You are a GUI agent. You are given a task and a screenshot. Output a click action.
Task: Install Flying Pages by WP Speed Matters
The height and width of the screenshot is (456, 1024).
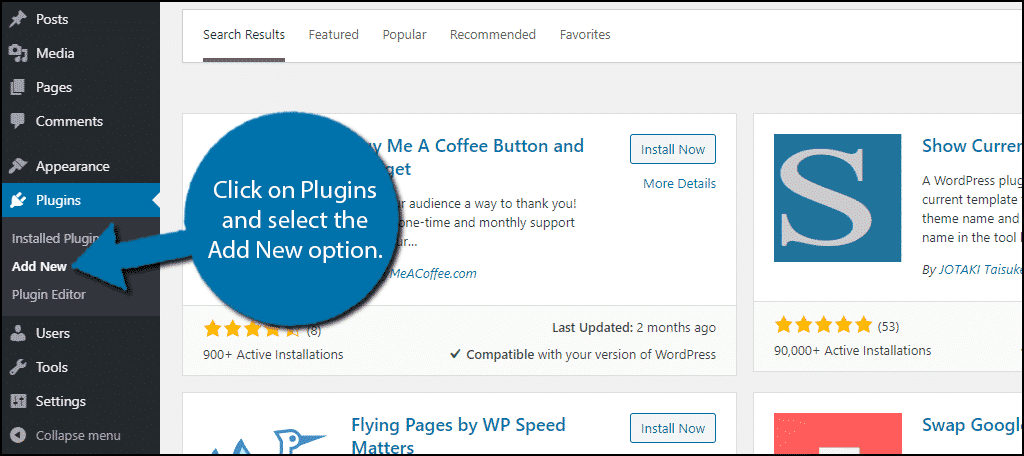click(x=673, y=428)
